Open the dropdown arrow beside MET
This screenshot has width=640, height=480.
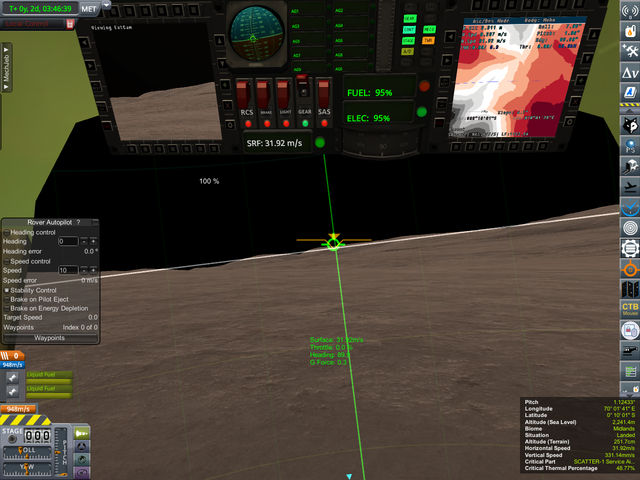pos(106,5)
